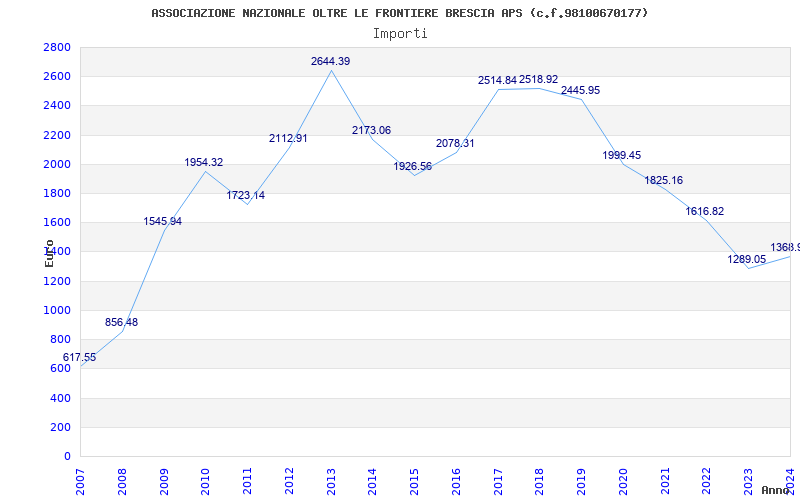800x500 pixels.
Task: Select the 1825.16 data label
Action: point(663,180)
